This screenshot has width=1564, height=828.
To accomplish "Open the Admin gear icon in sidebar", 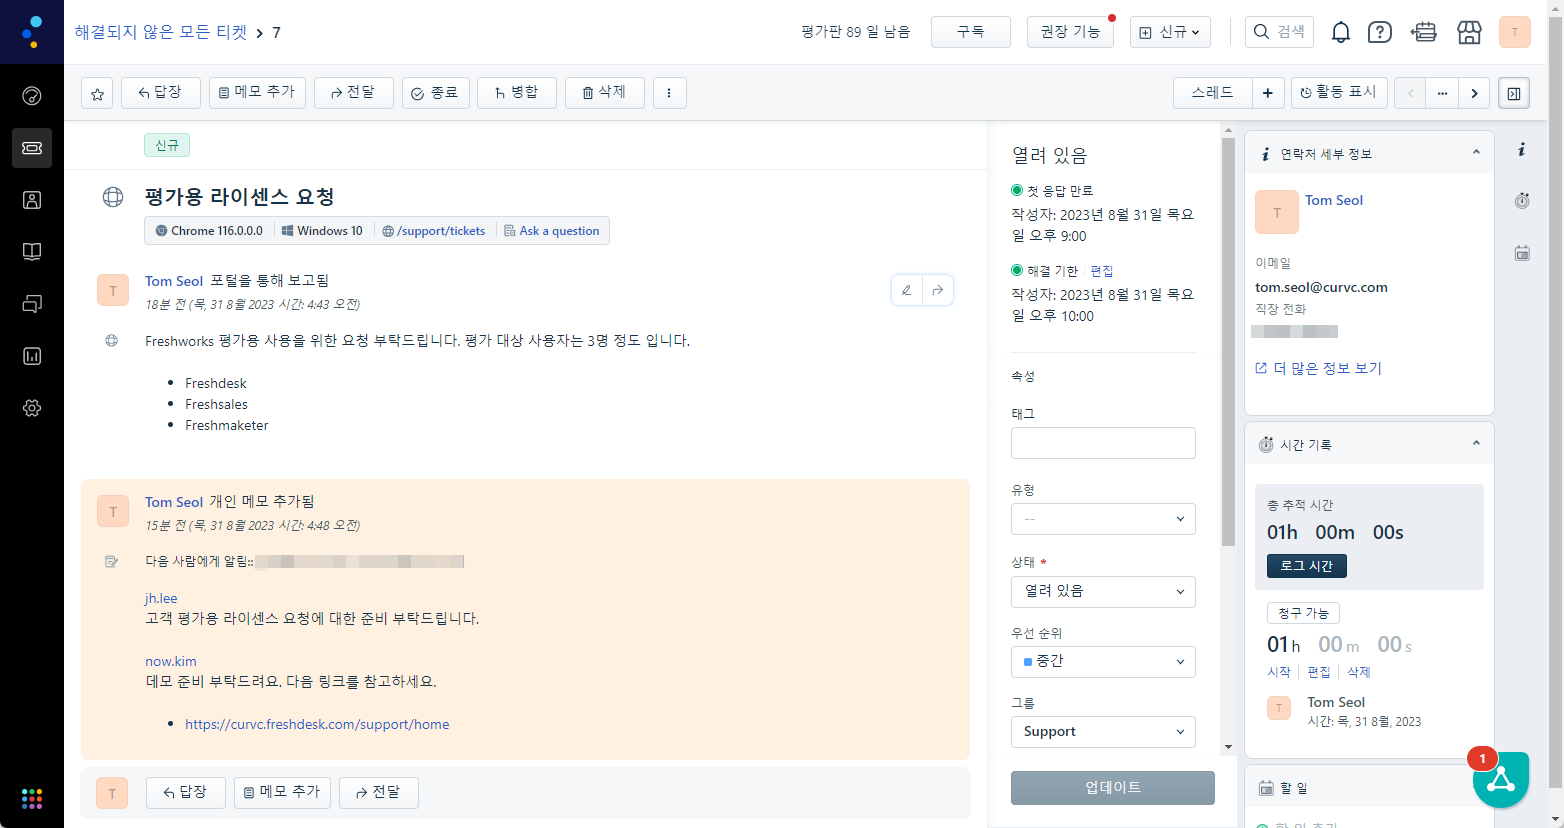I will tap(32, 408).
